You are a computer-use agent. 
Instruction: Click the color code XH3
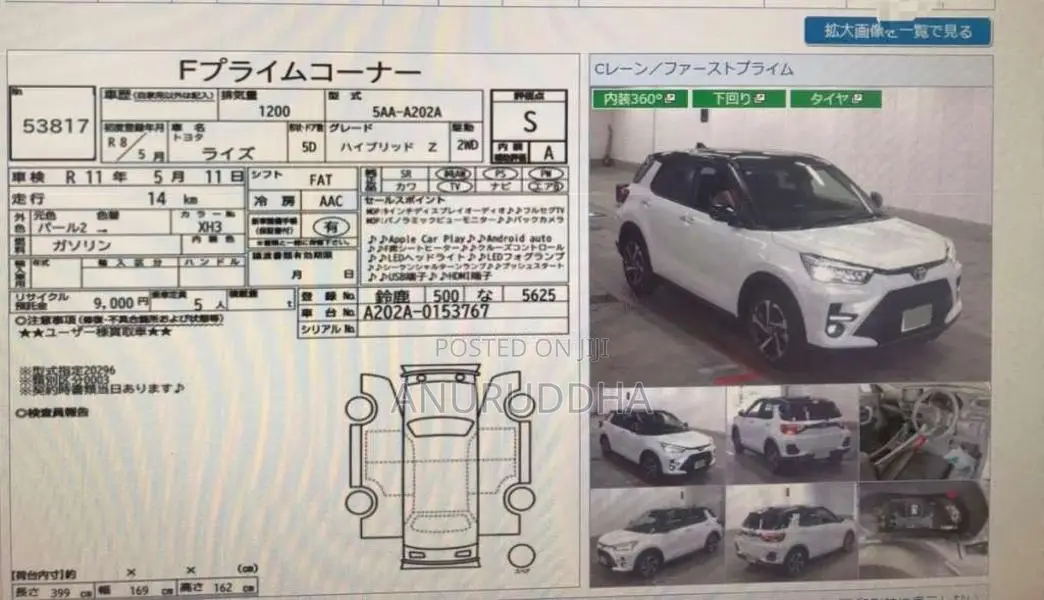coord(210,227)
